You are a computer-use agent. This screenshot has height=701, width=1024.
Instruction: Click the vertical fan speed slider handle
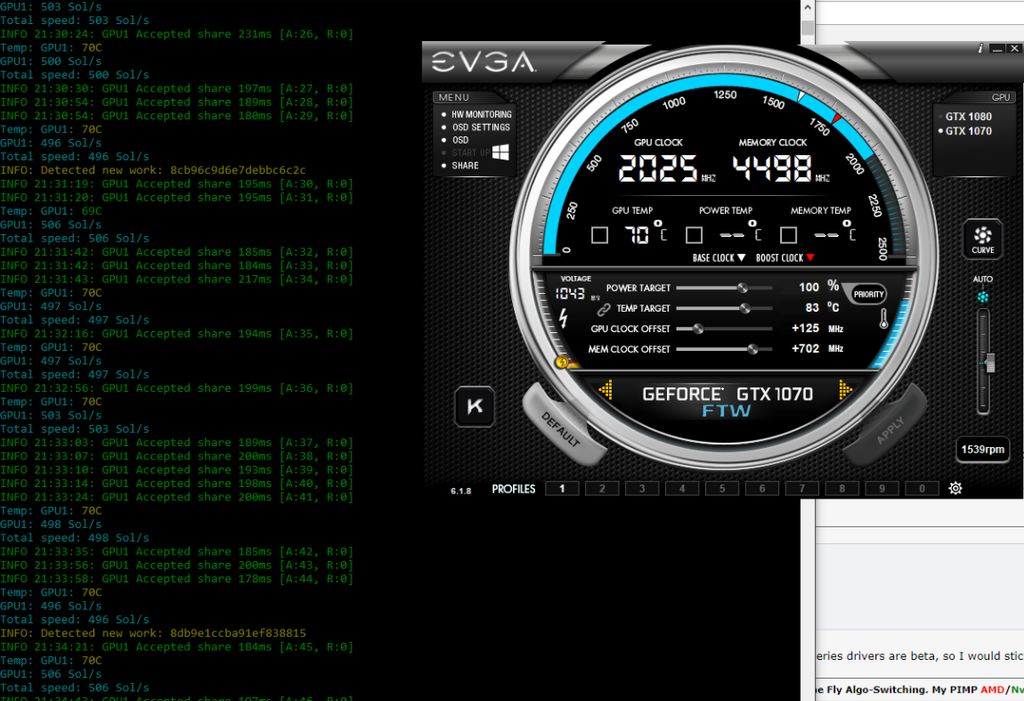click(989, 363)
